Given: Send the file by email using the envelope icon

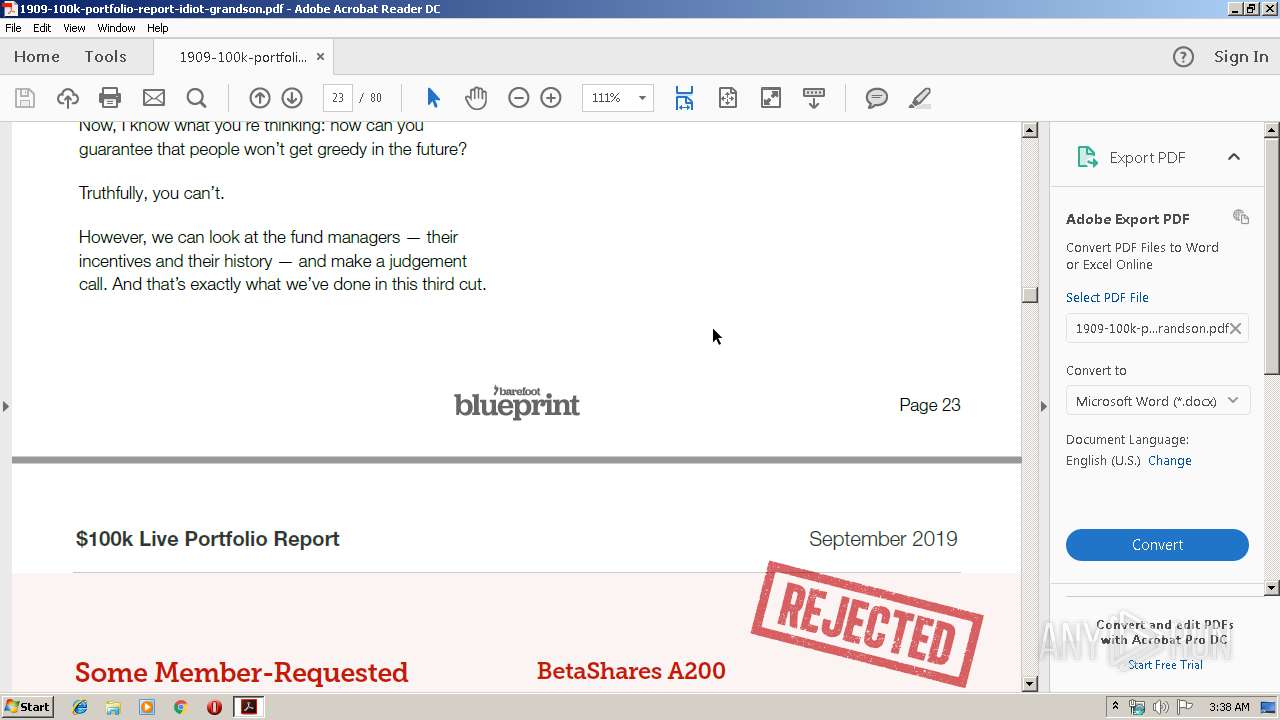Looking at the screenshot, I should 154,98.
